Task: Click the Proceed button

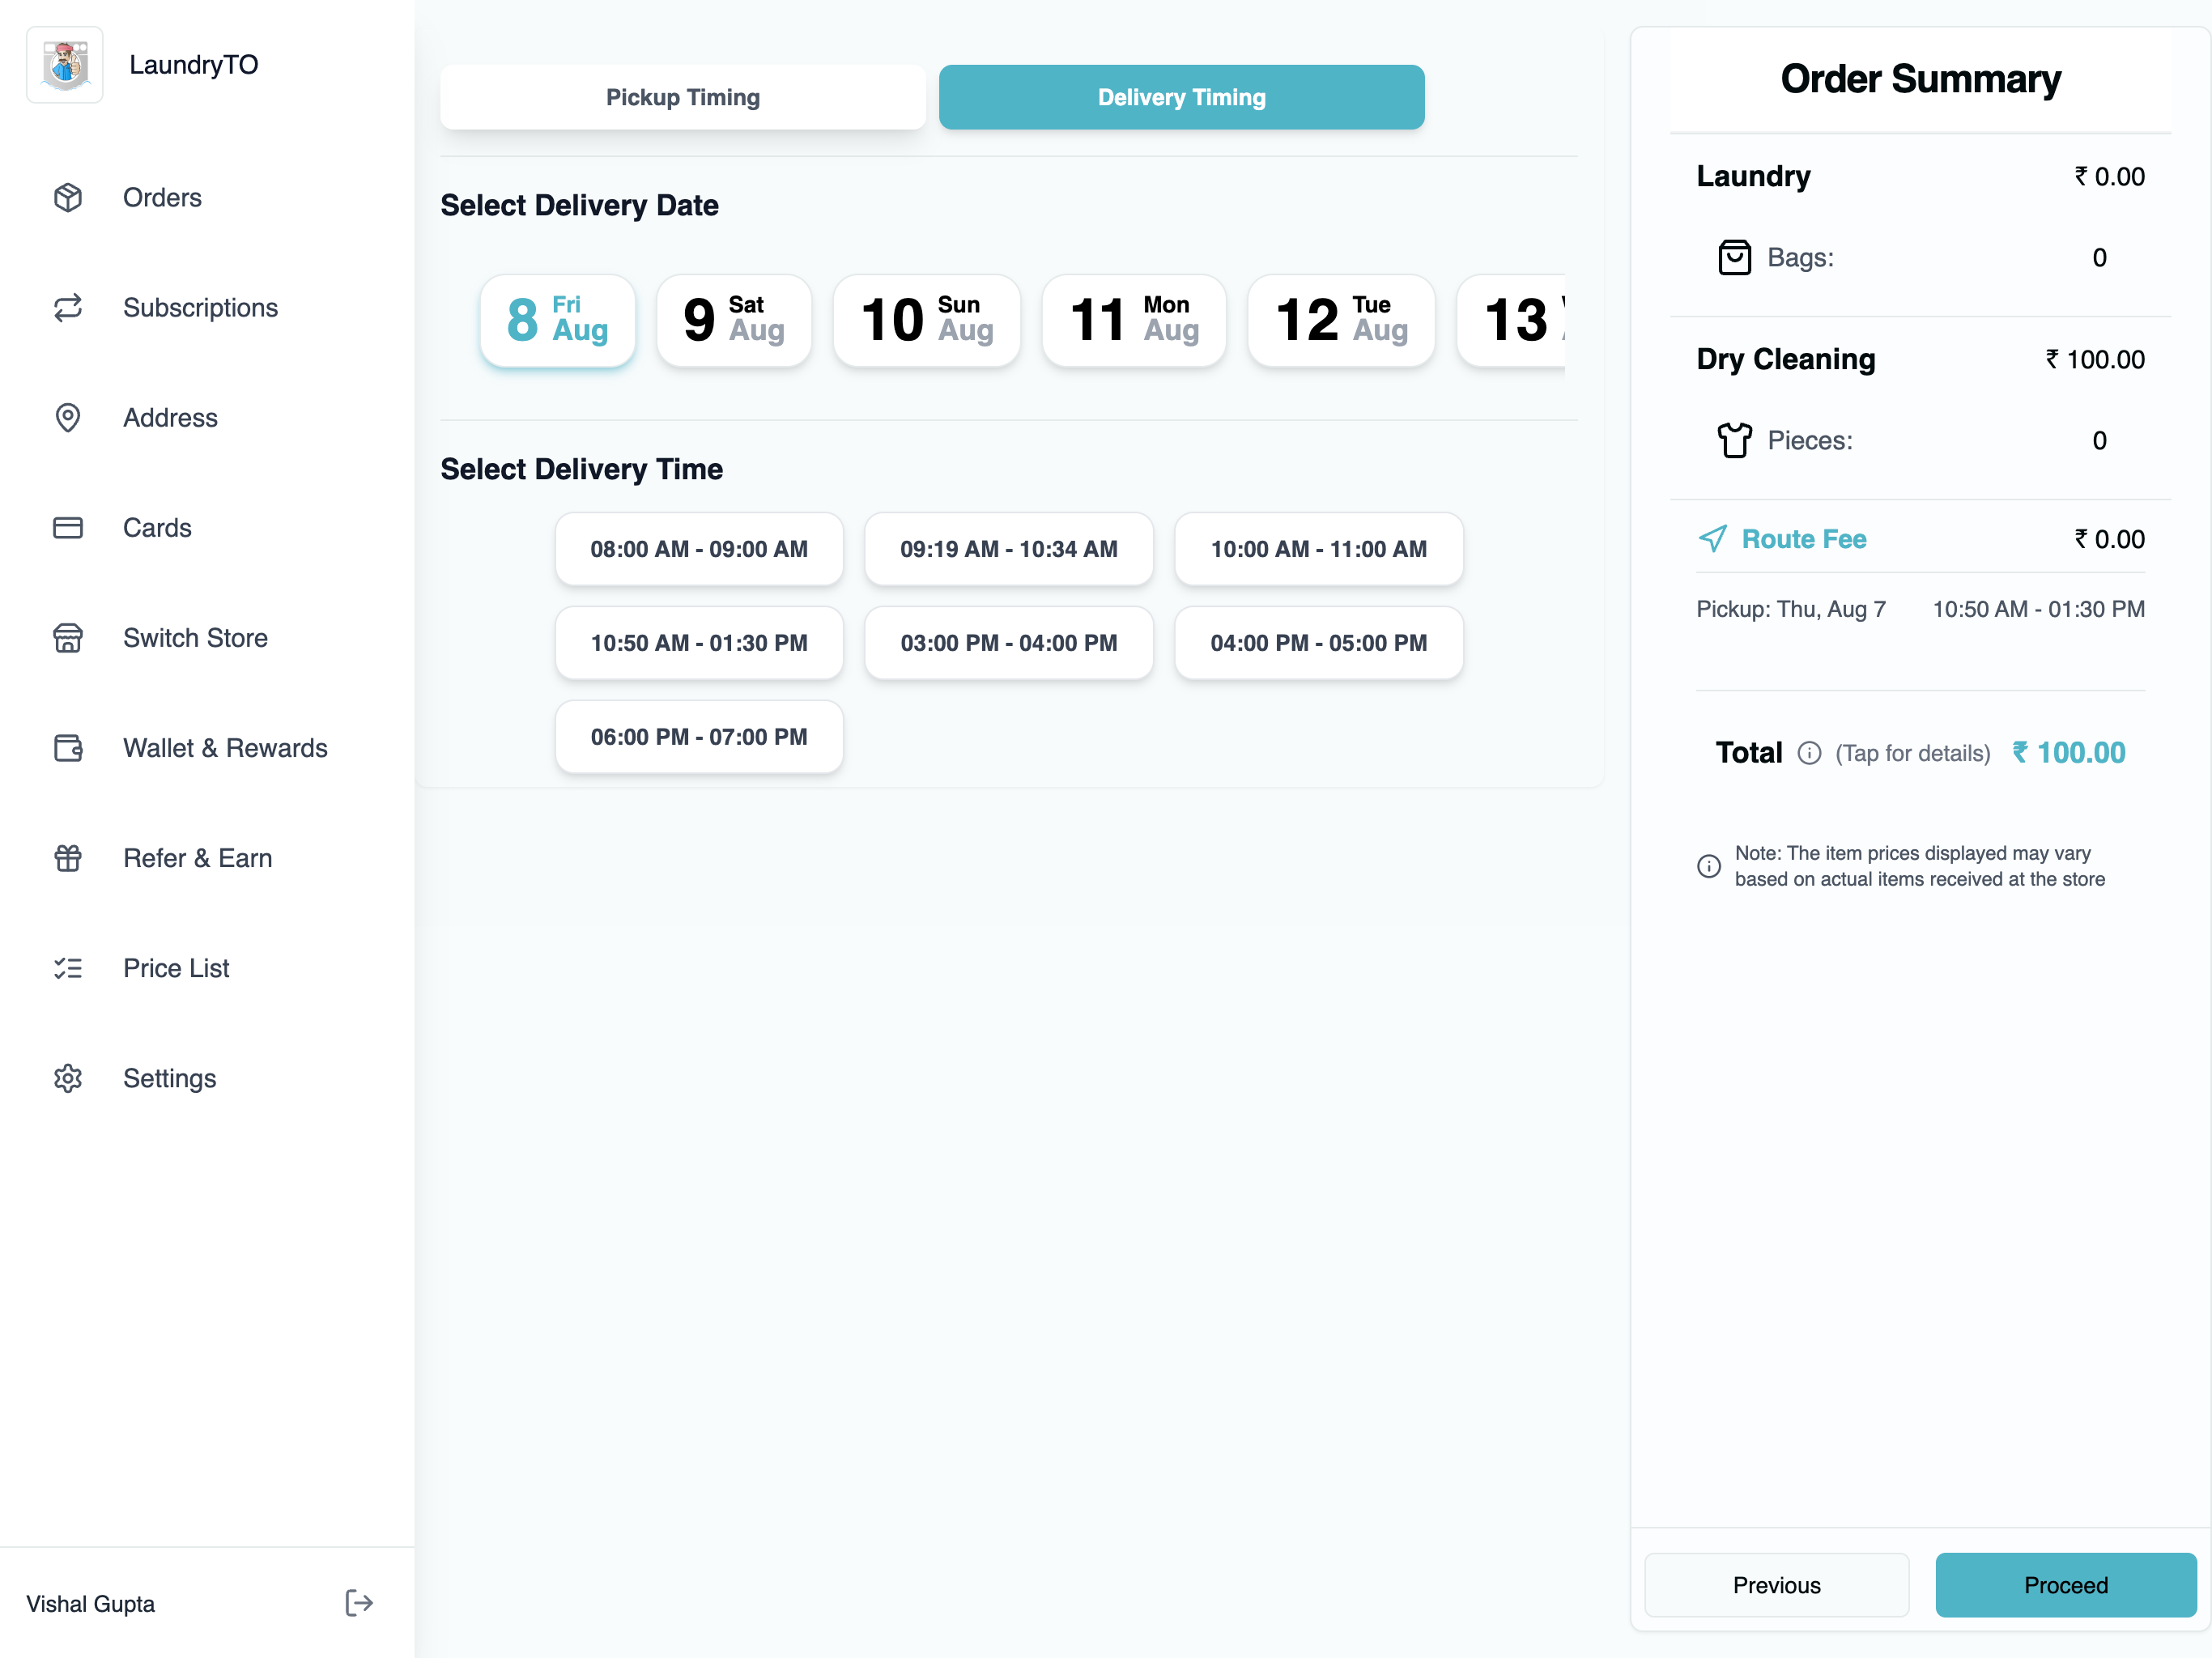Action: click(x=2066, y=1585)
